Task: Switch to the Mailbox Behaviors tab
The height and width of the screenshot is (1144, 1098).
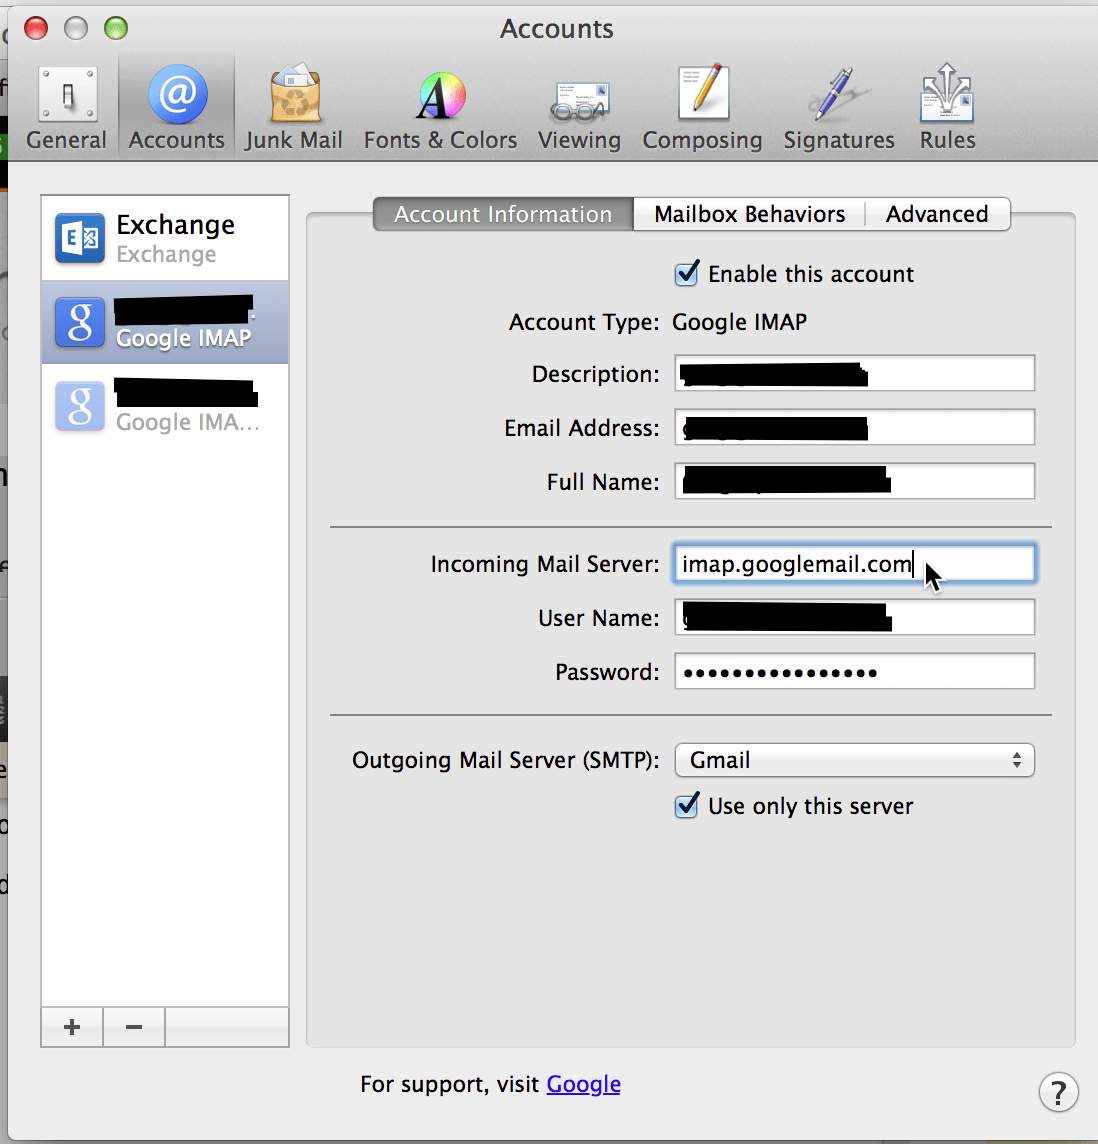Action: coord(748,214)
